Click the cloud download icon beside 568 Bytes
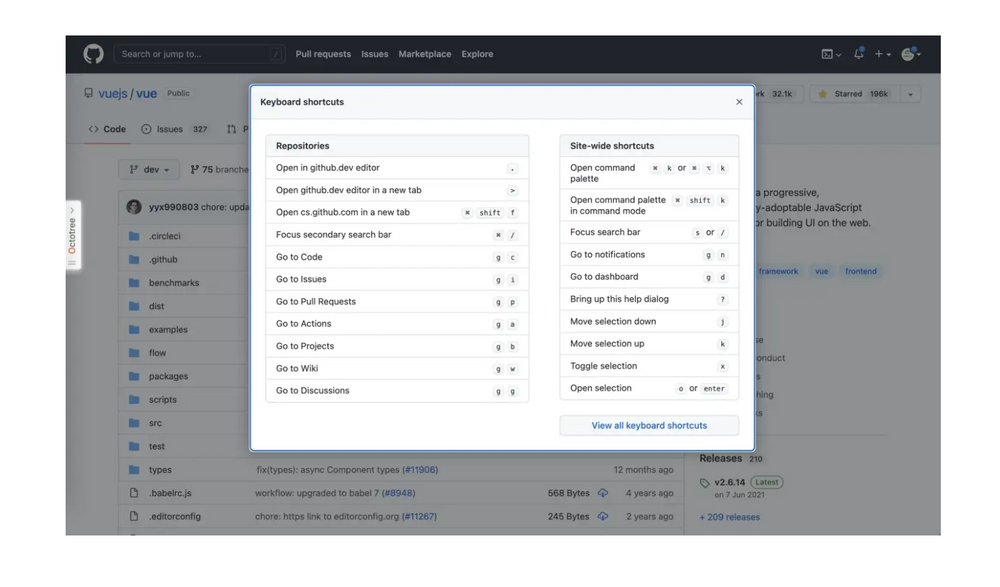The width and height of the screenshot is (1000, 587). click(x=602, y=492)
